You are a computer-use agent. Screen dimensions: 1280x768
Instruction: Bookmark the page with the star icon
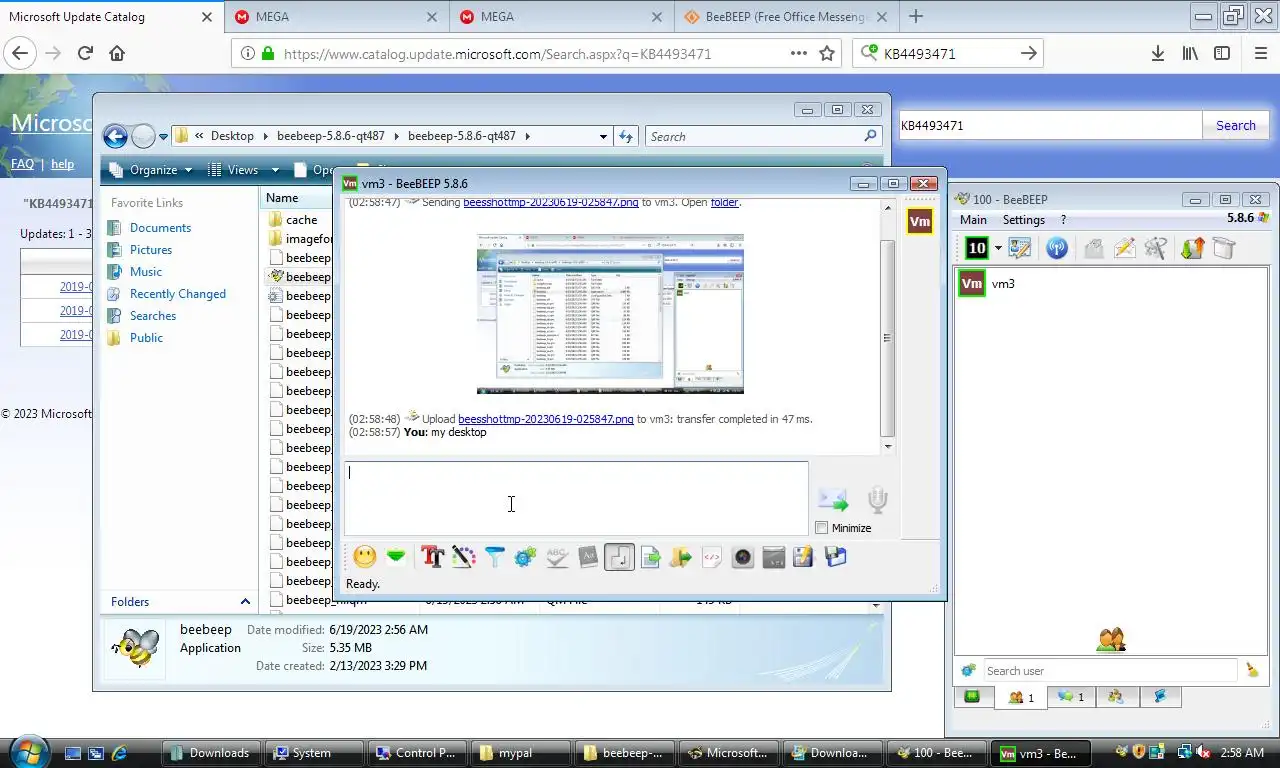coord(827,54)
